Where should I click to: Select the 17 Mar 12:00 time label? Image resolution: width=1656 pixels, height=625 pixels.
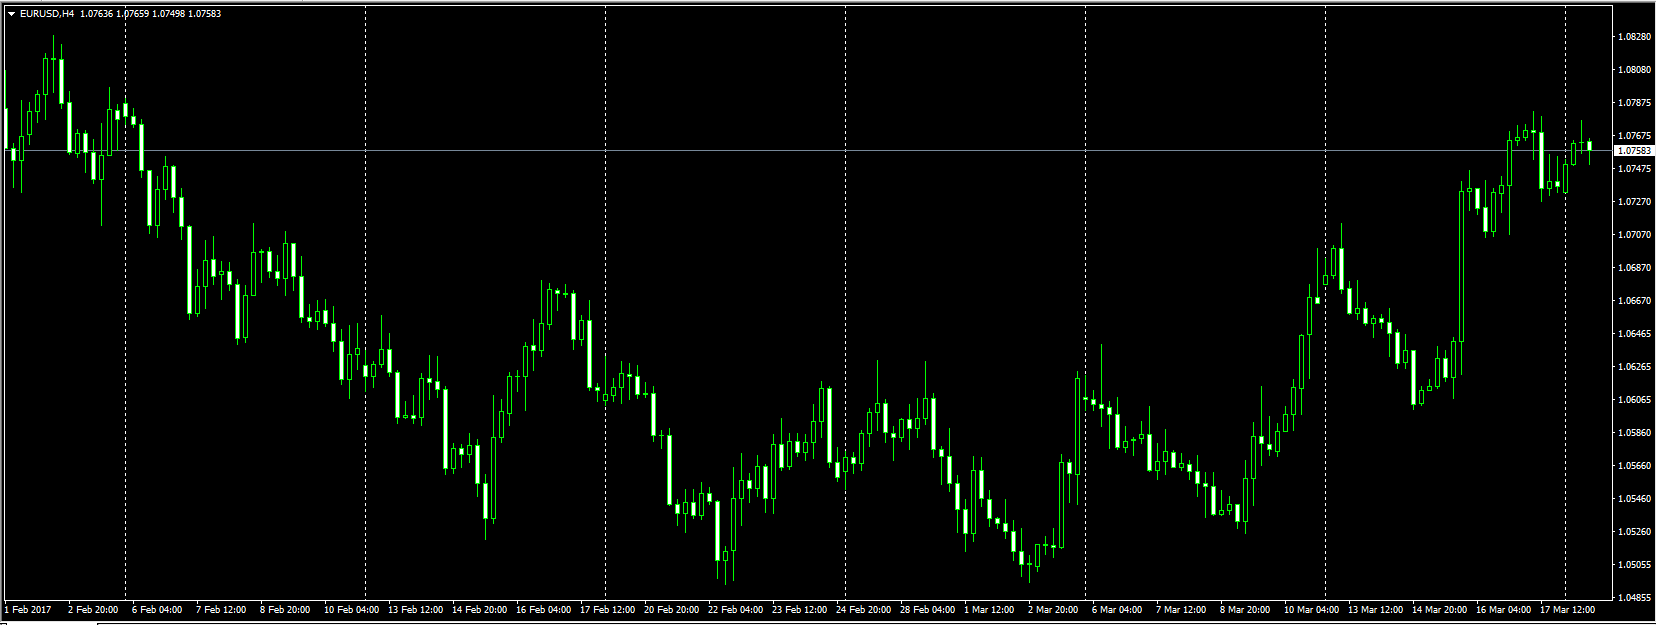tap(1567, 609)
